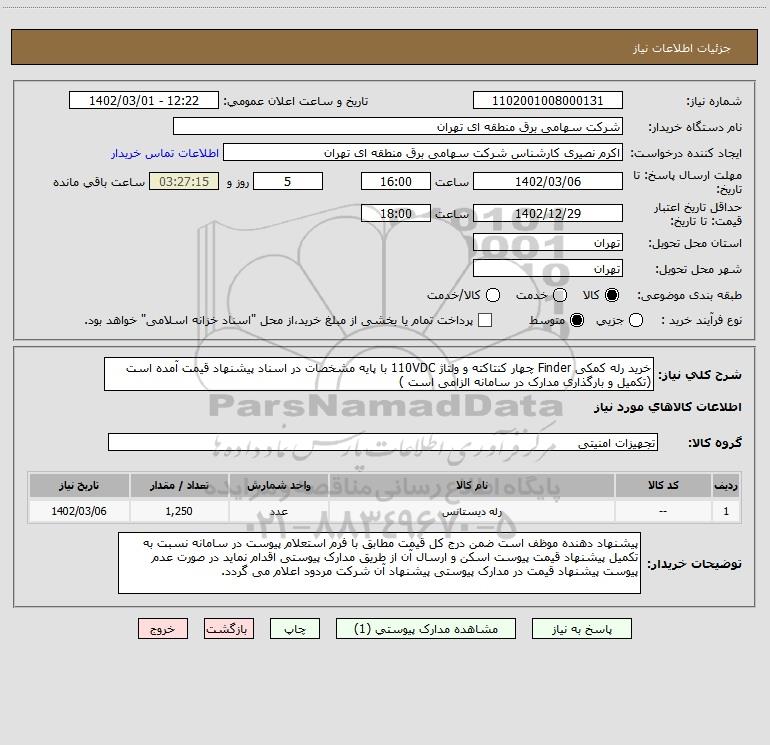Open مشاهده مدارک پیوستی (1) button
This screenshot has width=770, height=745.
[x=426, y=629]
